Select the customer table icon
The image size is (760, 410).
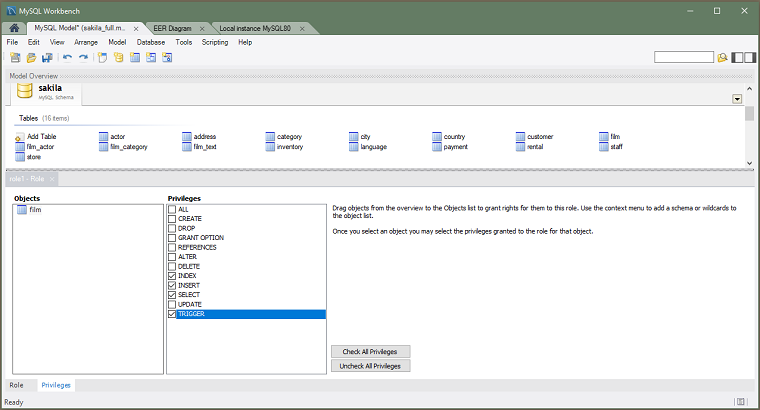point(521,136)
